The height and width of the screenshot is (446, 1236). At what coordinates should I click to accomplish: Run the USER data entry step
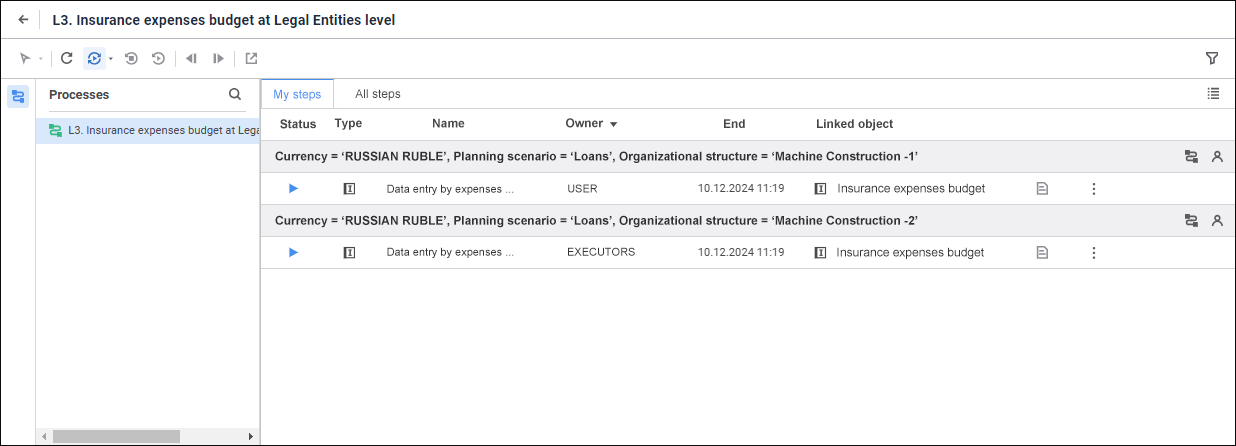coord(293,188)
